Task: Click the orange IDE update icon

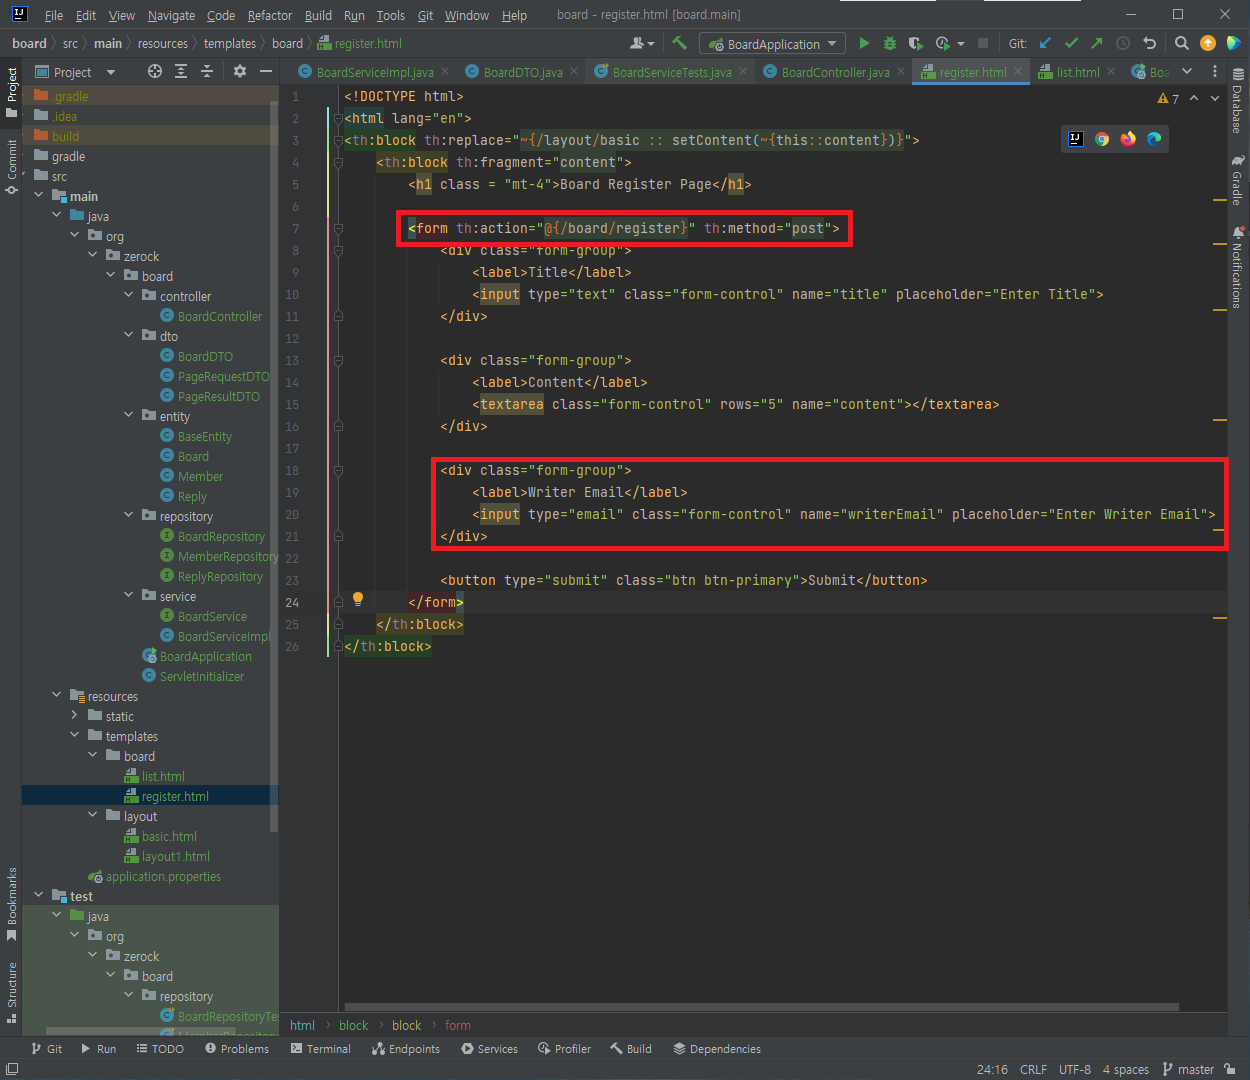Action: pyautogui.click(x=1208, y=43)
